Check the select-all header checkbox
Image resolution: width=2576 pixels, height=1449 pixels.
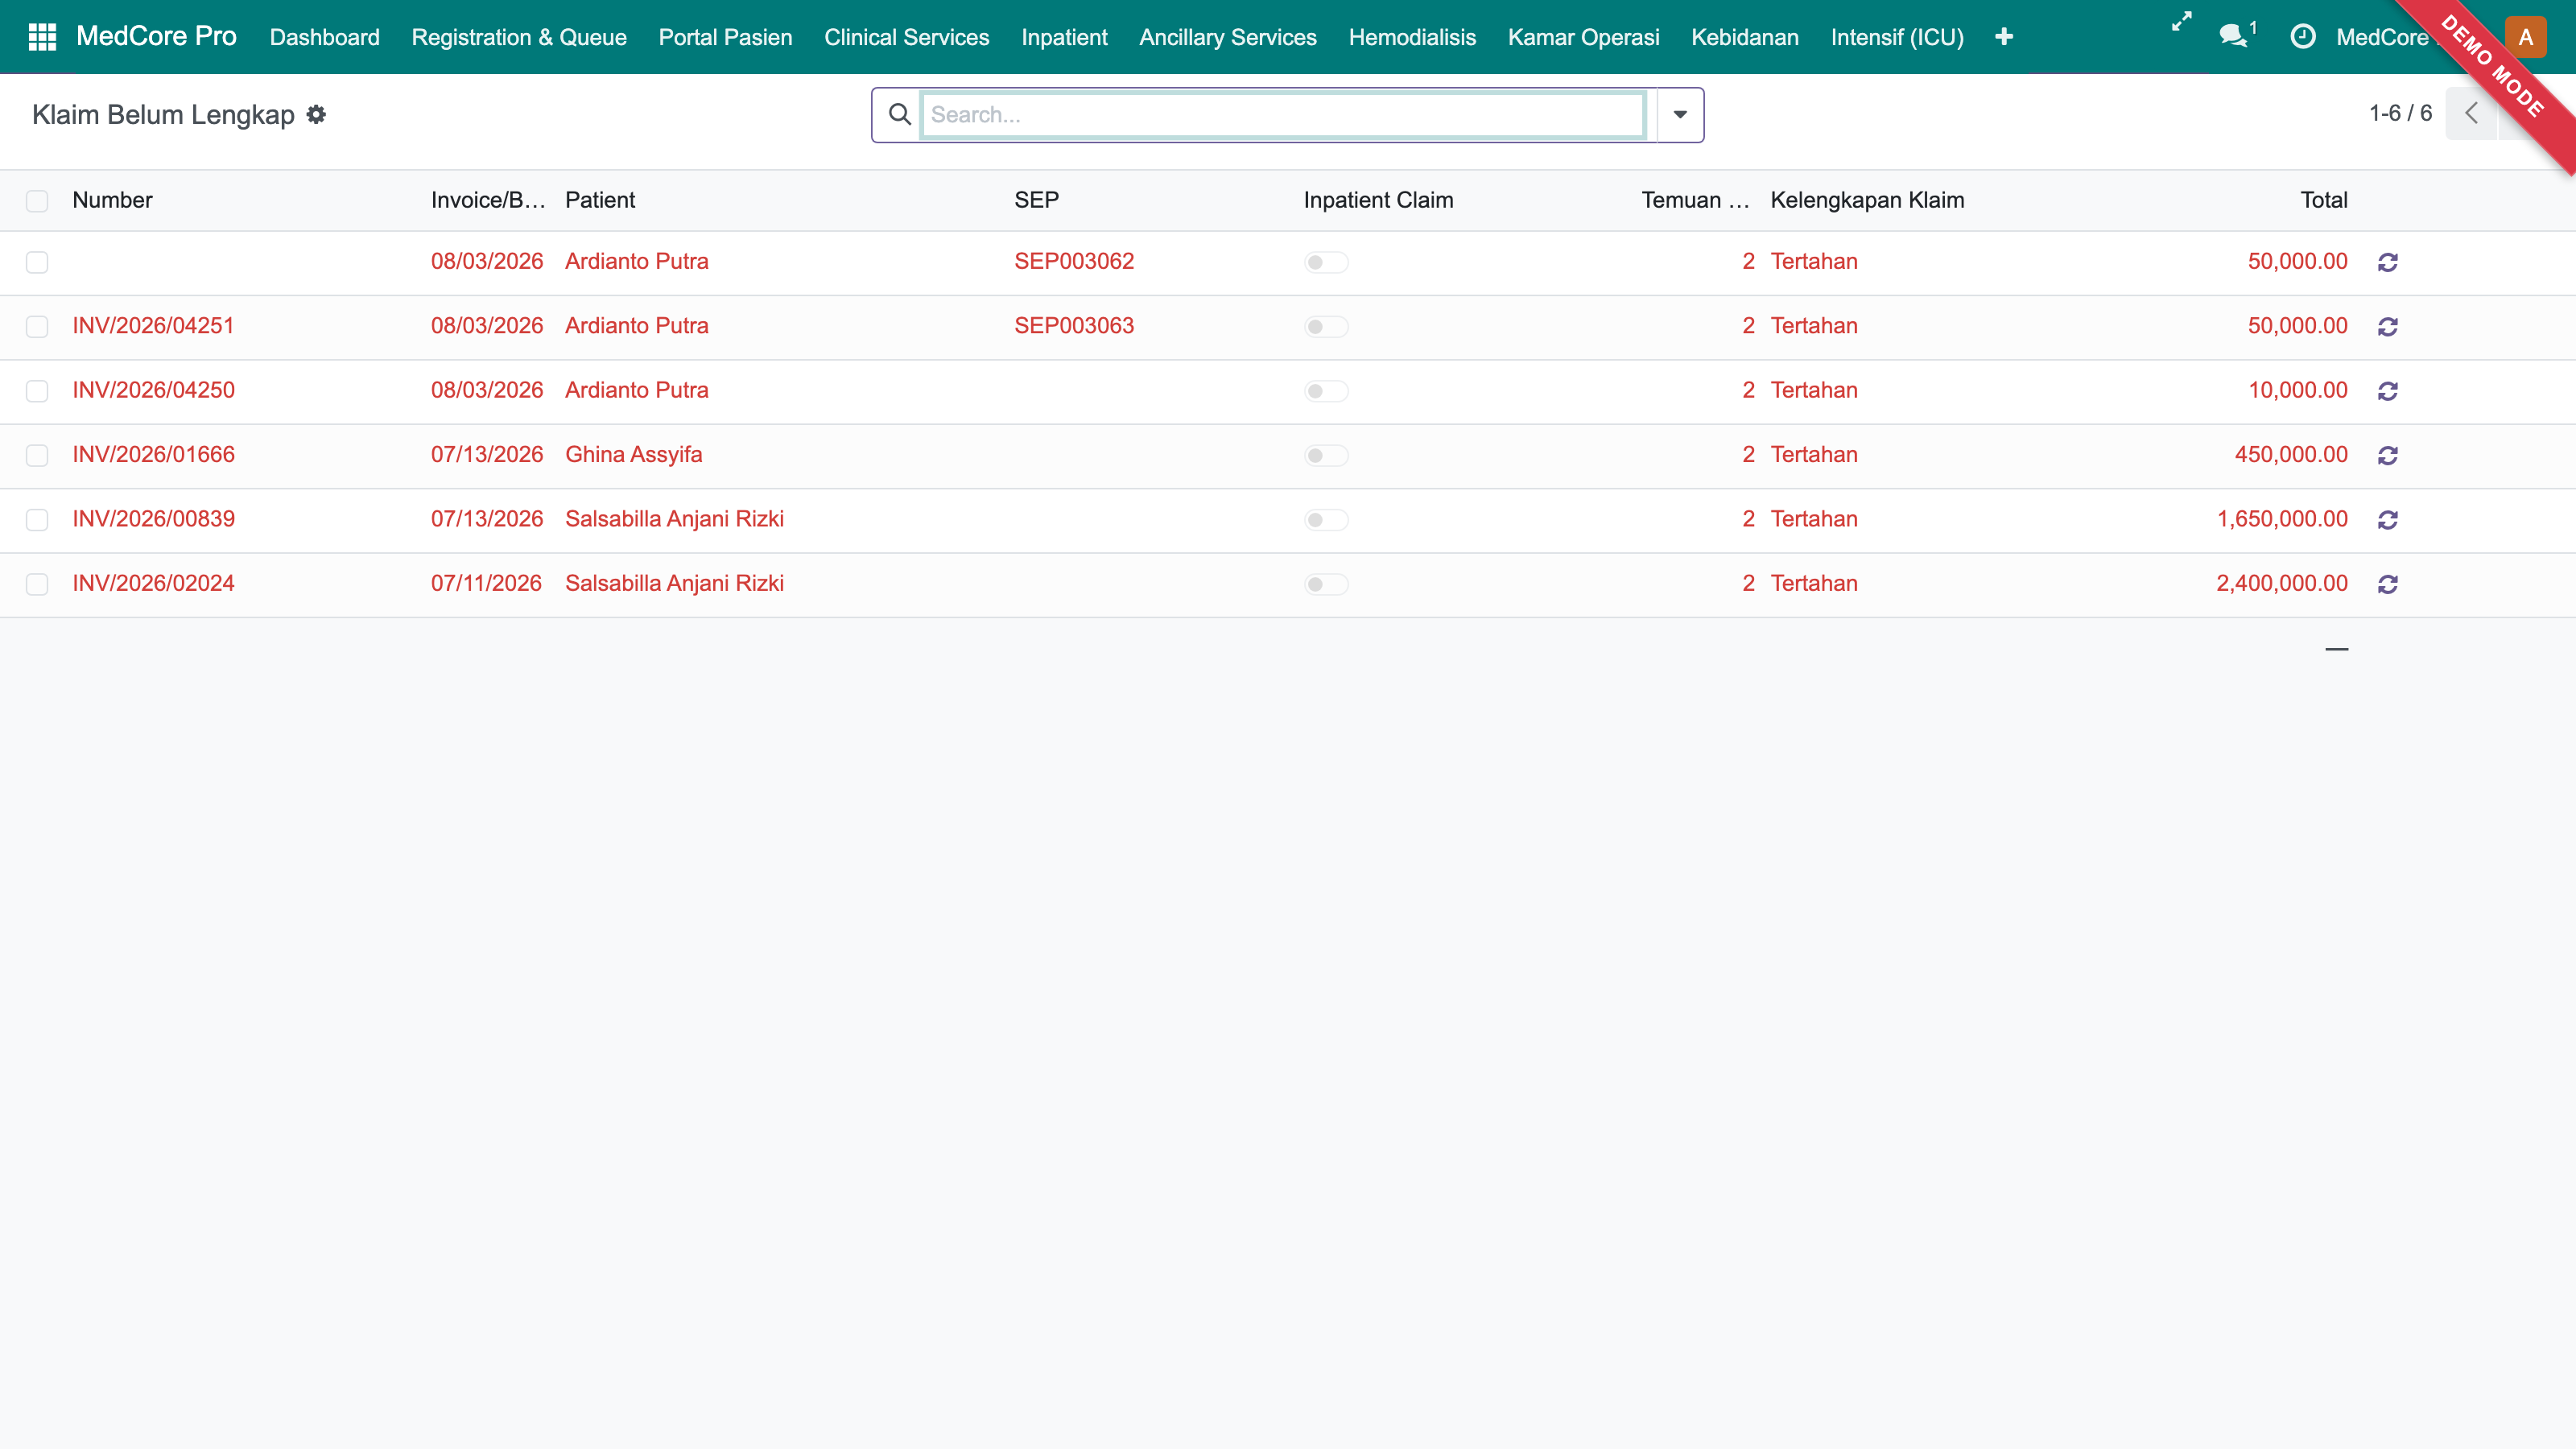(x=37, y=201)
